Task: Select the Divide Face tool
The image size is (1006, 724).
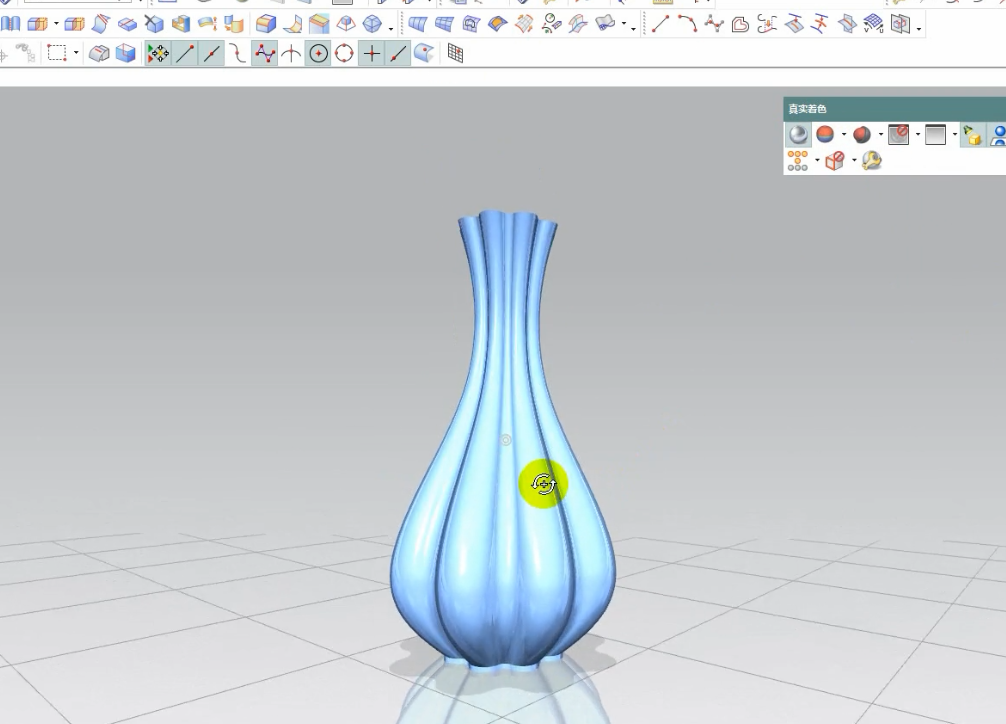Action: click(127, 24)
